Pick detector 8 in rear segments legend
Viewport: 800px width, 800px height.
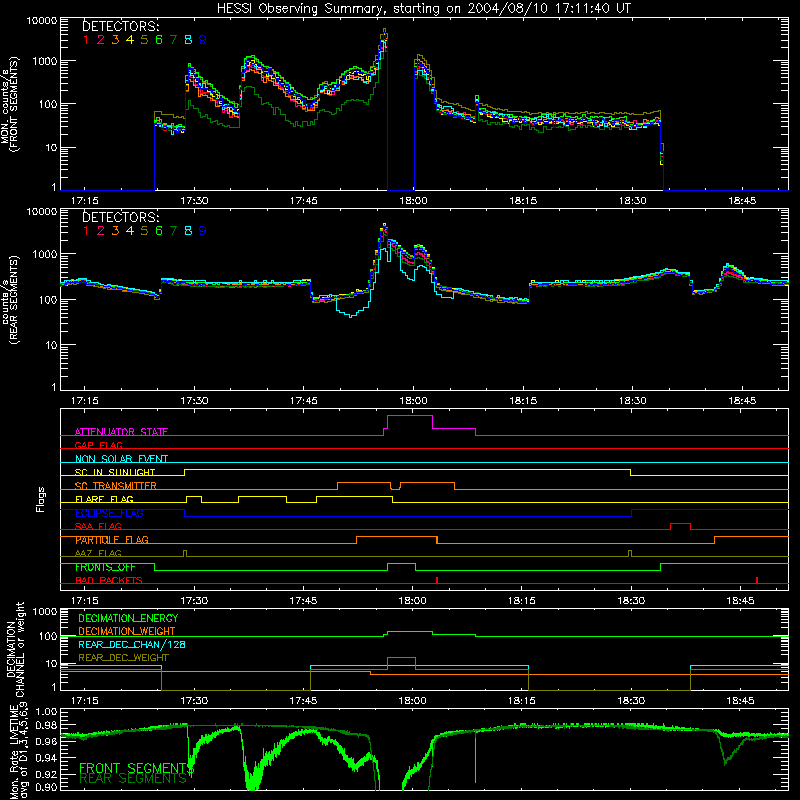pyautogui.click(x=188, y=231)
